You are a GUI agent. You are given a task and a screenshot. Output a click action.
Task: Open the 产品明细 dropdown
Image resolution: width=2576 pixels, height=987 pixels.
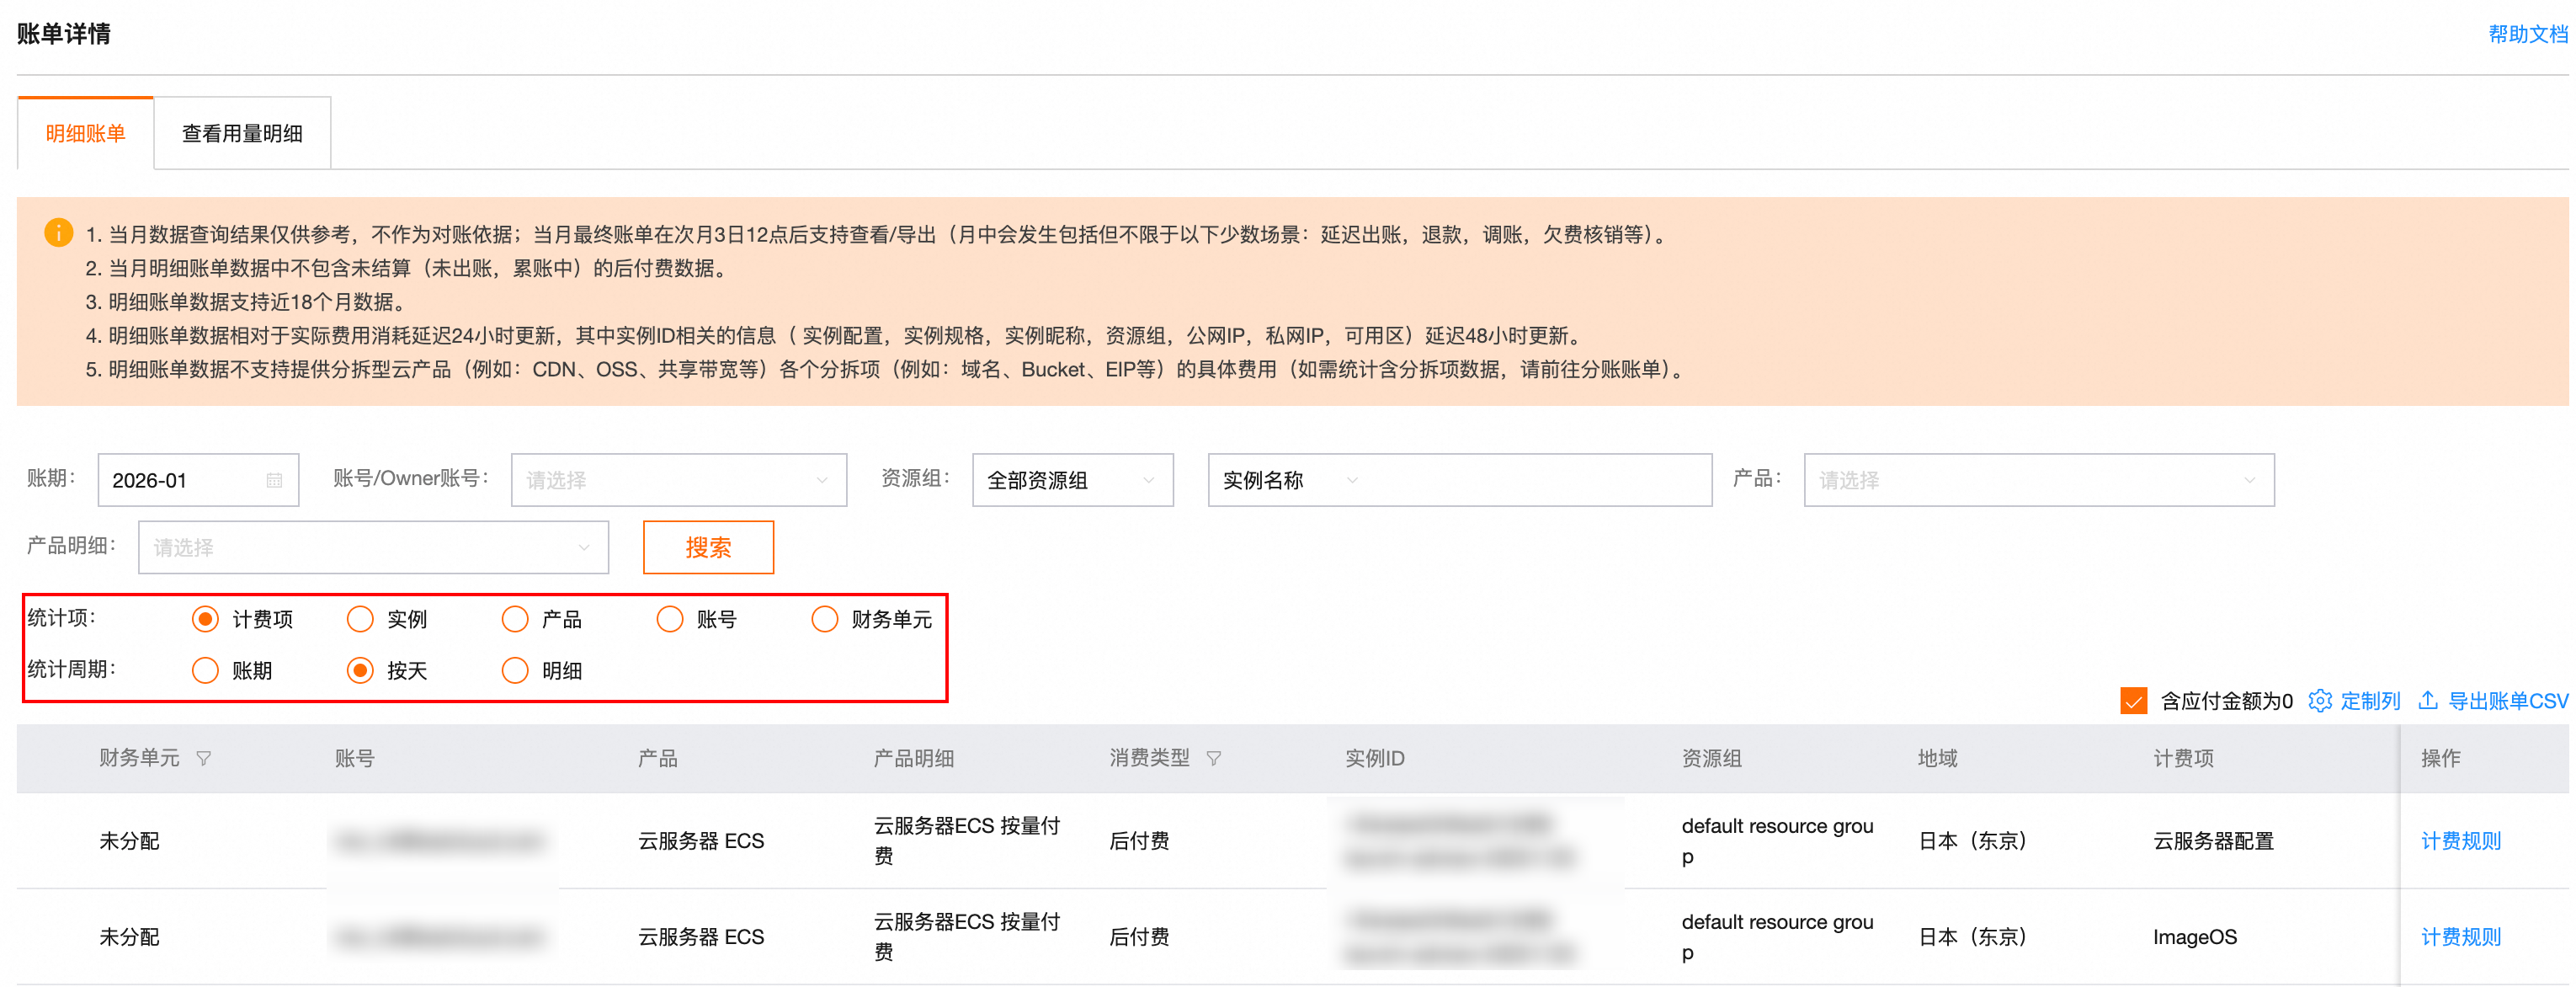tap(372, 548)
